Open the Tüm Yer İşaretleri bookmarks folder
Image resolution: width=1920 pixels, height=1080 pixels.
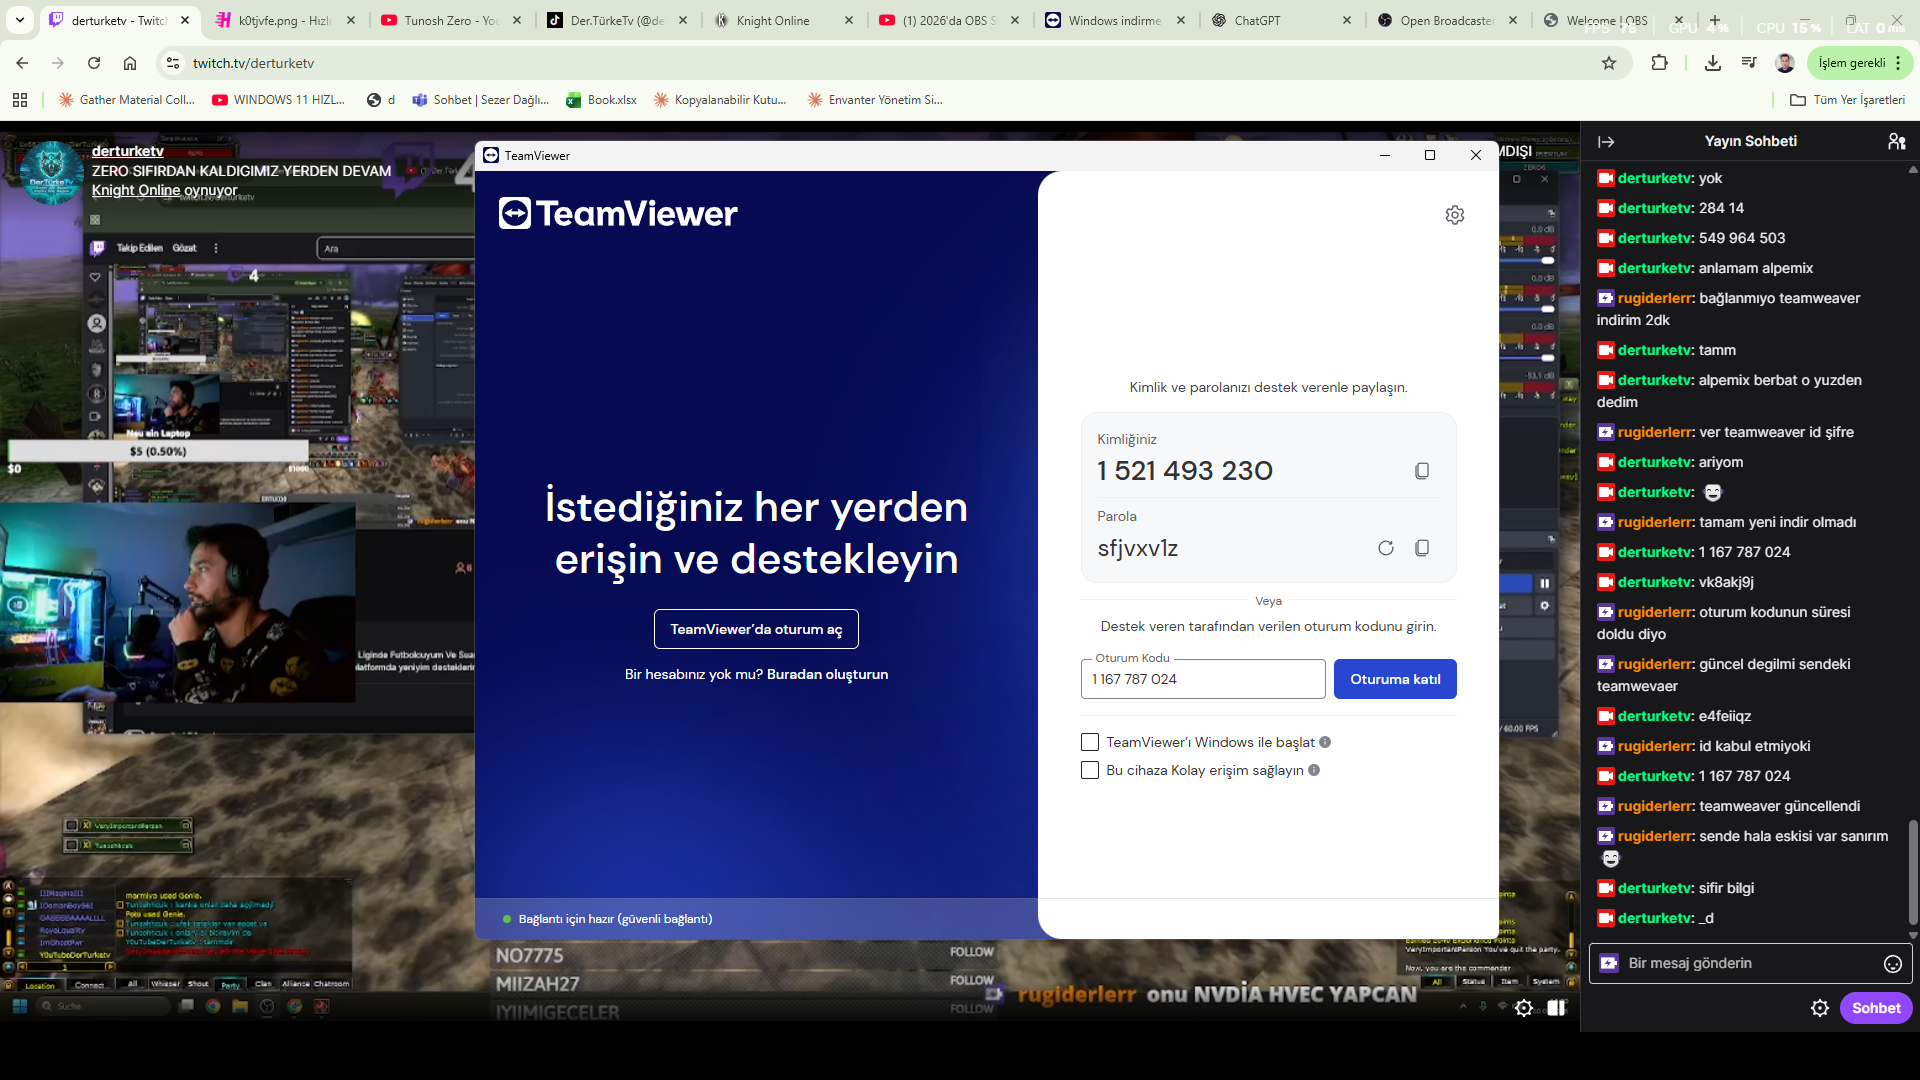(1847, 100)
